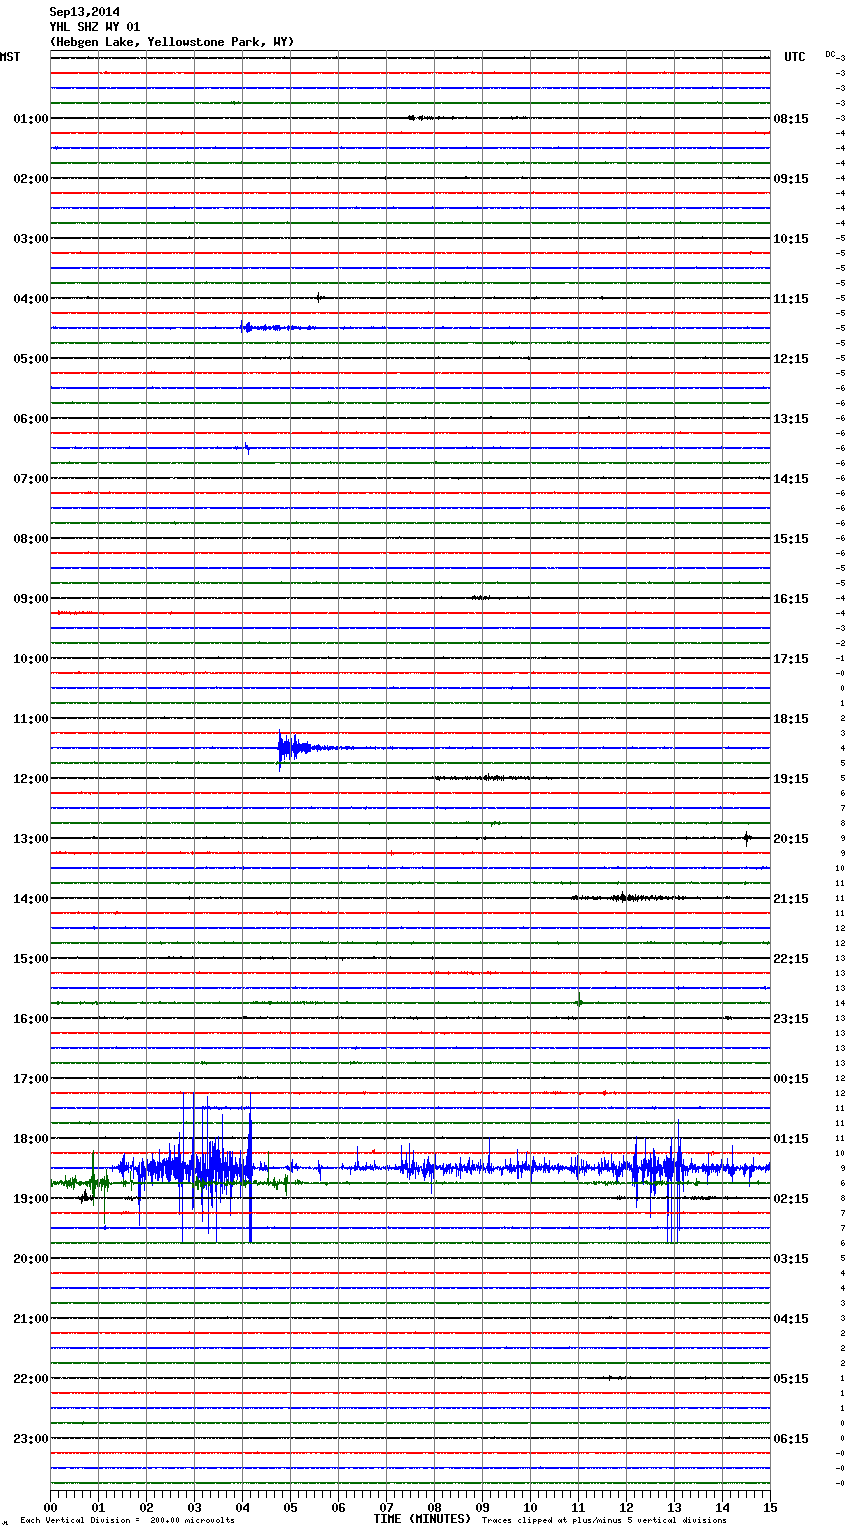The width and height of the screenshot is (850, 1534).
Task: Click minute 15 on the bottom axis
Action: [769, 1507]
